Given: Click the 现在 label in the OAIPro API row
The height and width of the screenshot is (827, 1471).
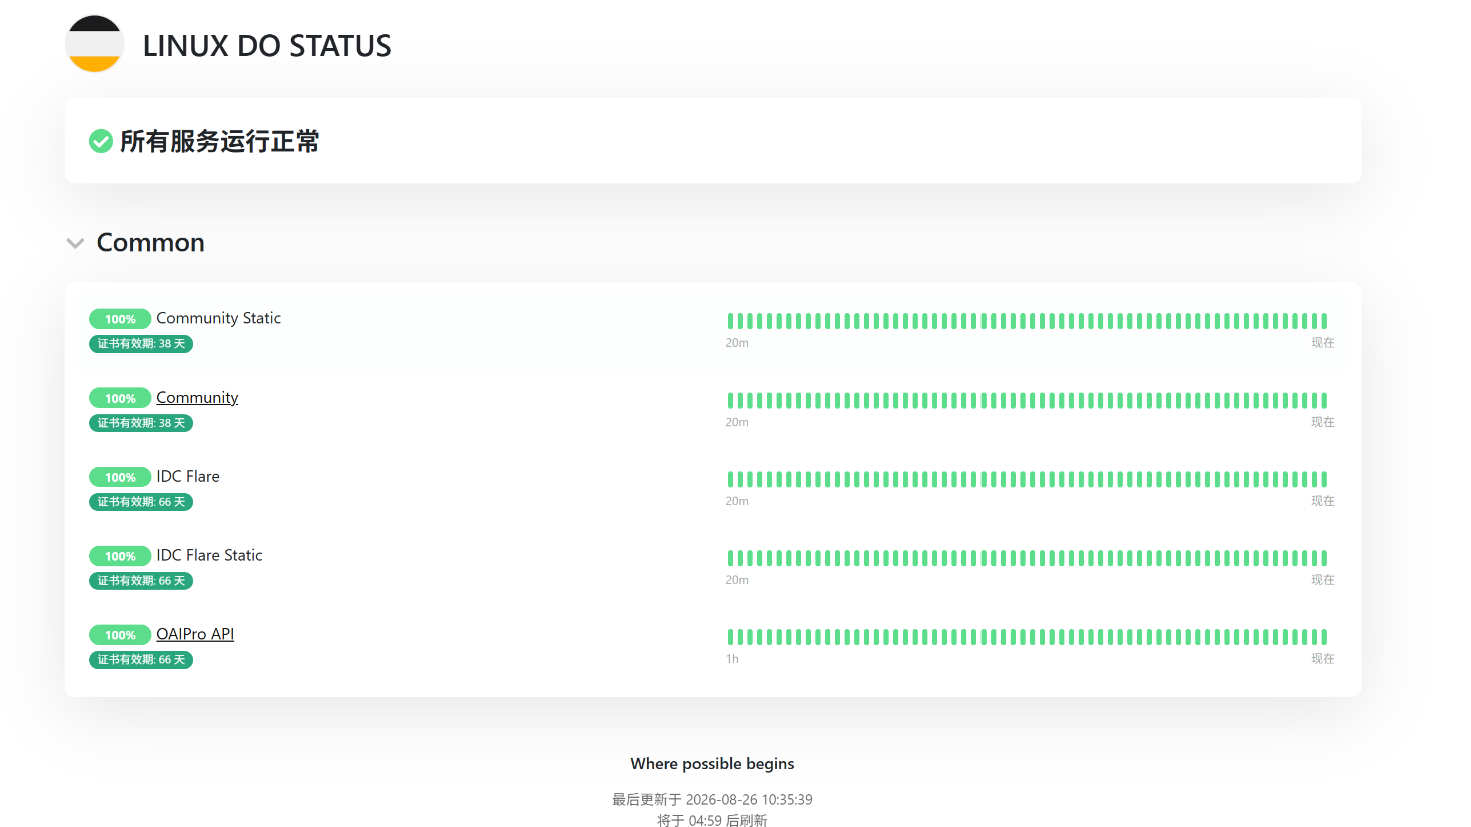Looking at the screenshot, I should [1323, 659].
